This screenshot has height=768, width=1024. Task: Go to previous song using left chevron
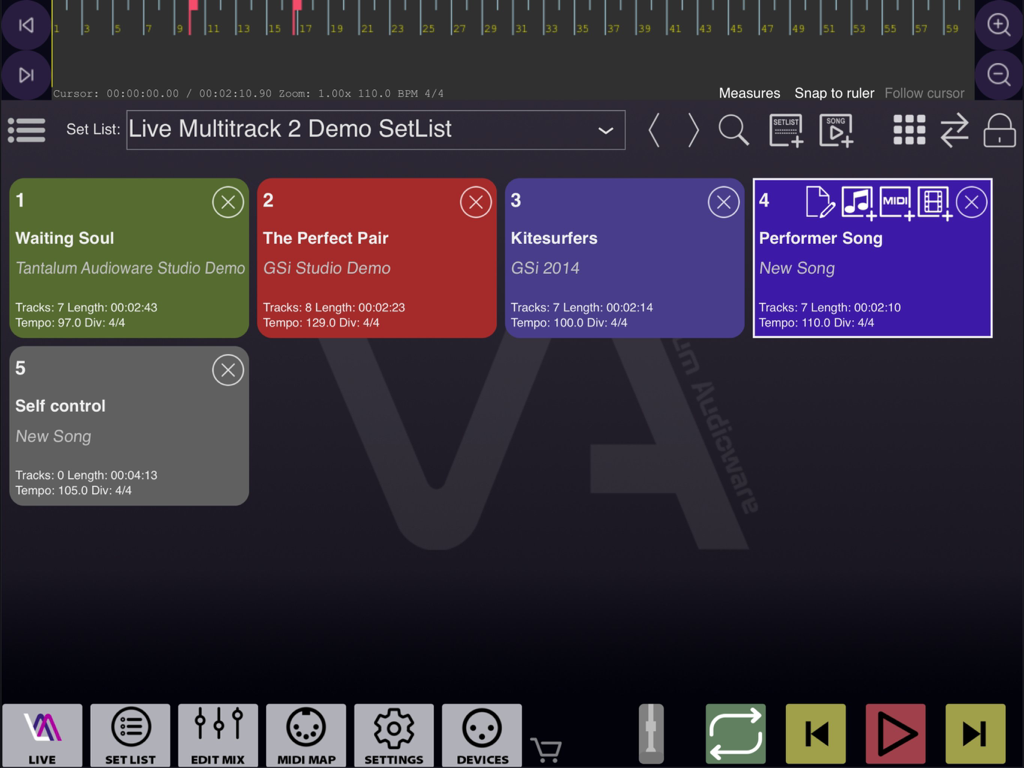point(655,130)
